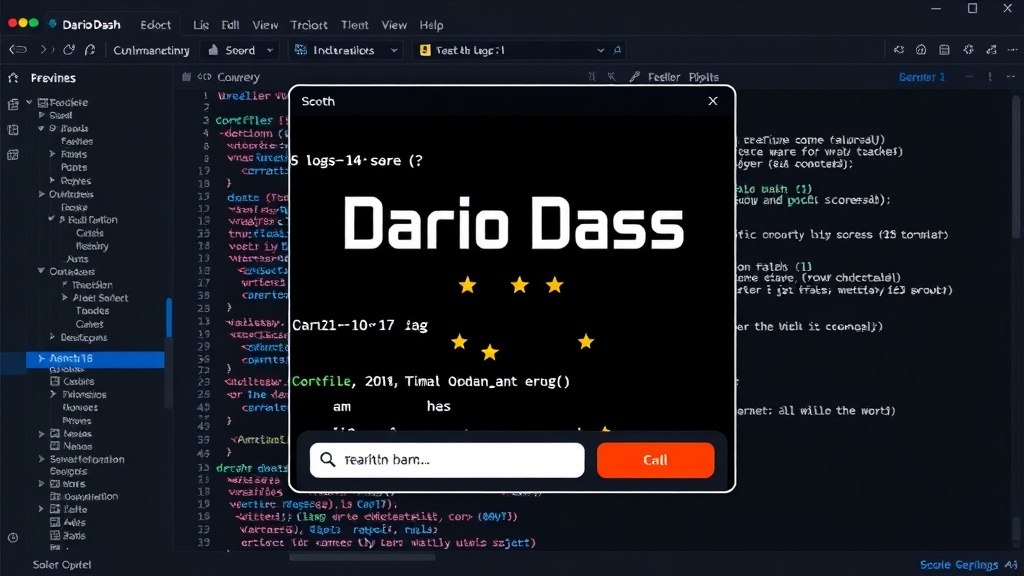Click the back navigation arrow icon
Viewport: 1024px width, 576px height.
click(18, 50)
